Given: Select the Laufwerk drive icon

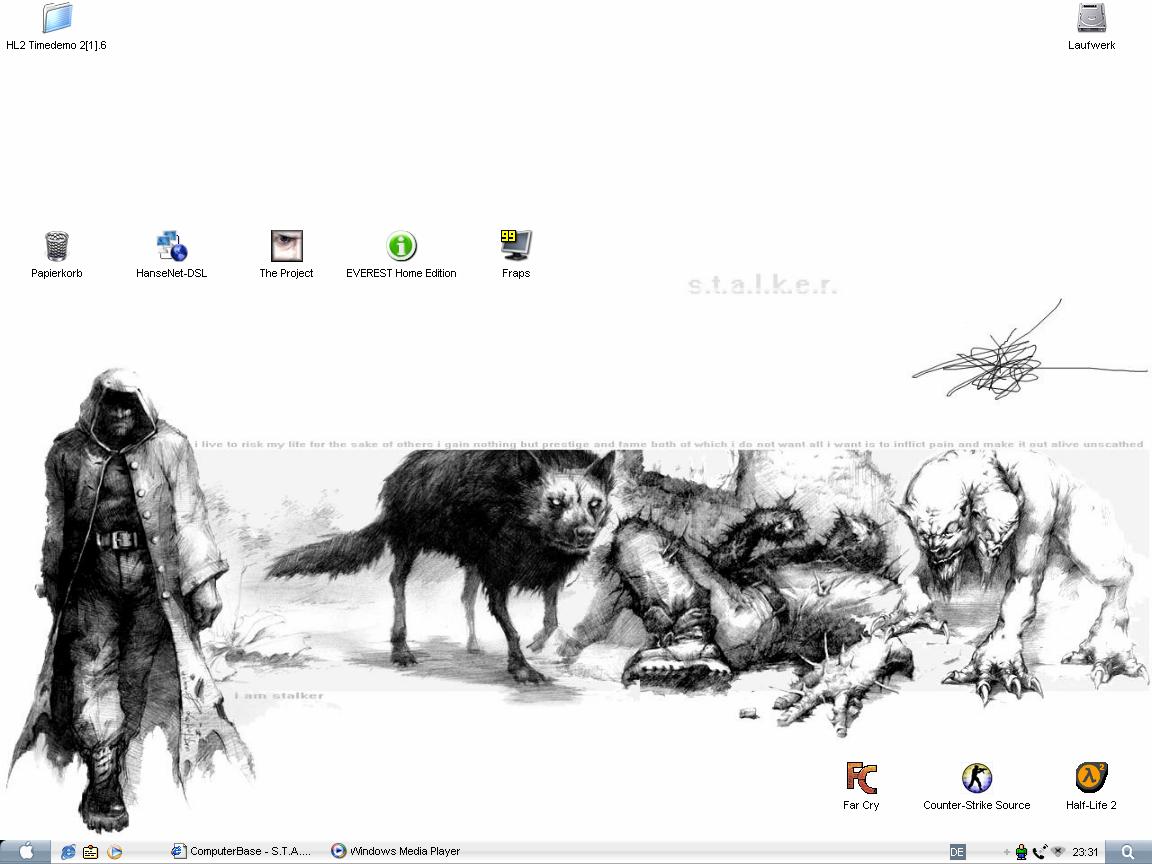Looking at the screenshot, I should [x=1092, y=26].
